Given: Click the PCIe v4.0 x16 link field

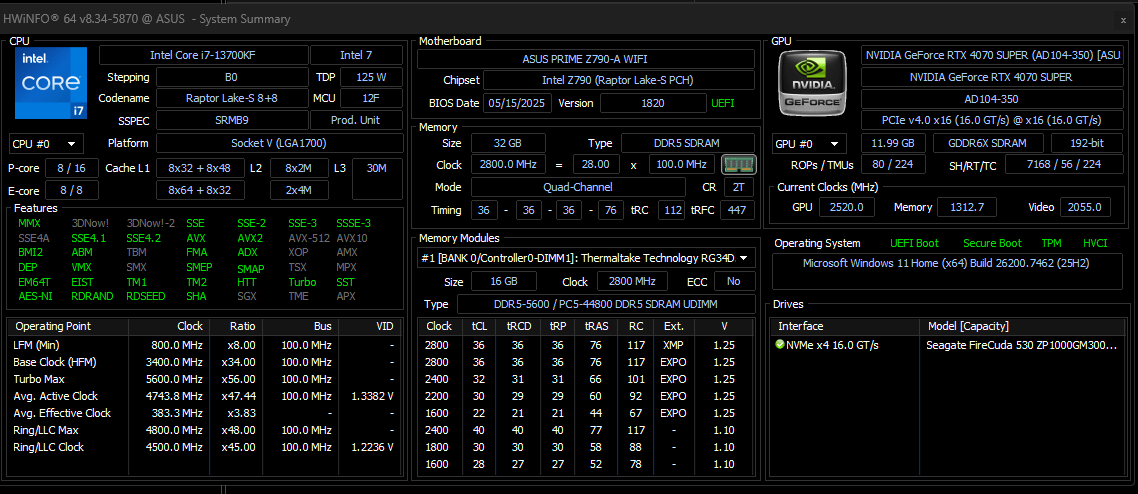Looking at the screenshot, I should (x=991, y=120).
